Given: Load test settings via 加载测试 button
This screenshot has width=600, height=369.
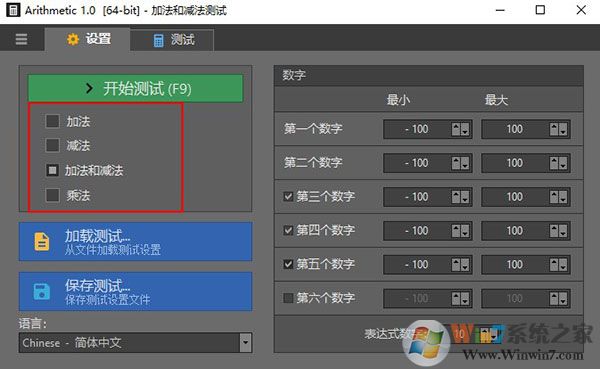Looking at the screenshot, I should coord(135,242).
